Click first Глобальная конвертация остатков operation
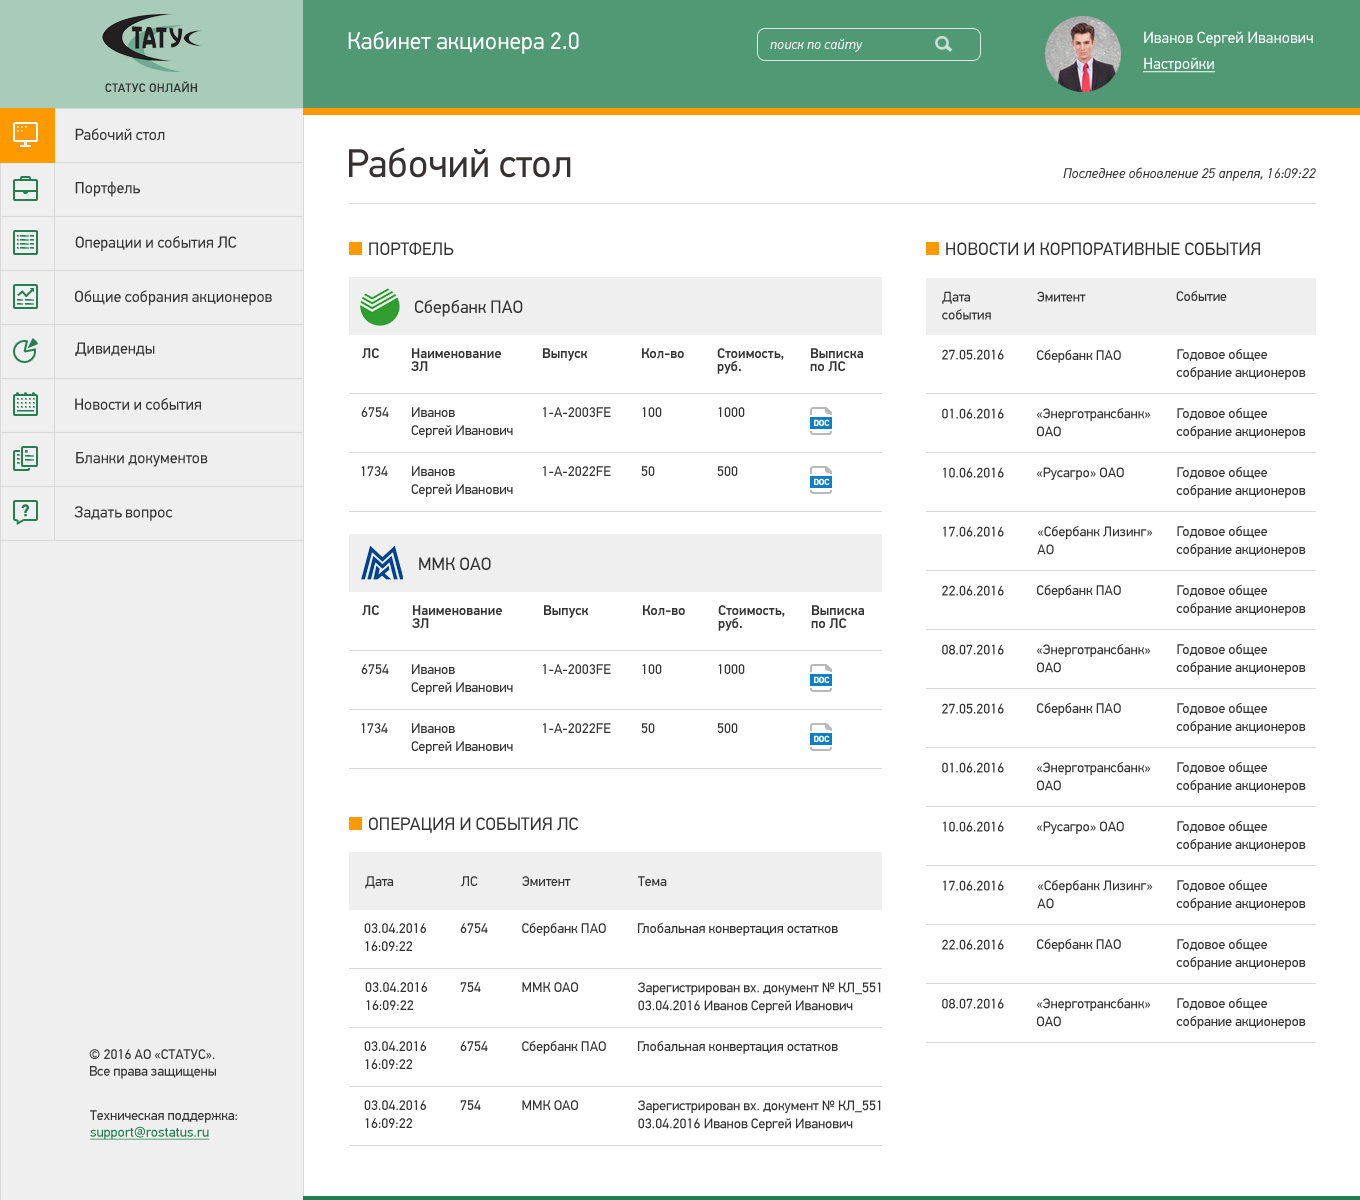Image resolution: width=1360 pixels, height=1200 pixels. pyautogui.click(x=737, y=929)
